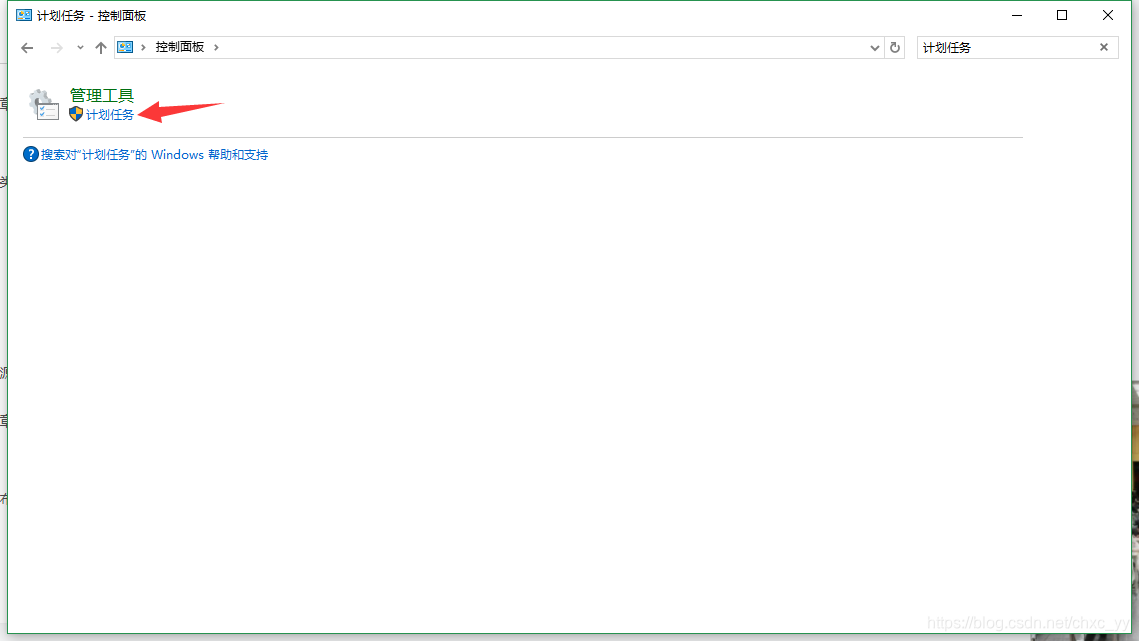Open the 管理工具 heading link
Viewport: 1139px width, 641px height.
pyautogui.click(x=102, y=95)
